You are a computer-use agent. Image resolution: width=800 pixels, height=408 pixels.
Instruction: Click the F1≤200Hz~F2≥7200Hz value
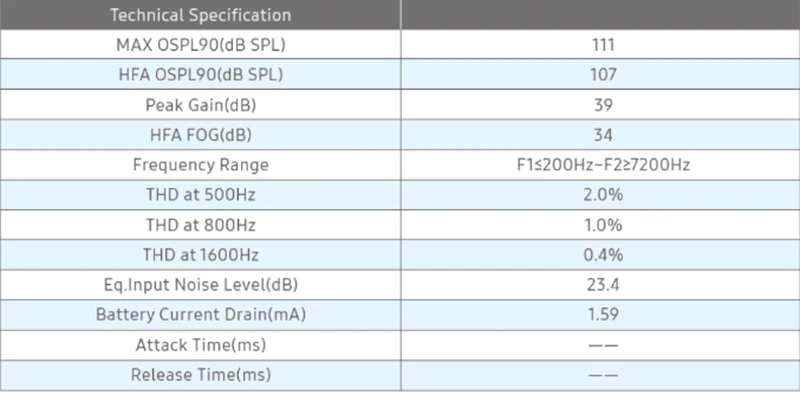pyautogui.click(x=602, y=165)
